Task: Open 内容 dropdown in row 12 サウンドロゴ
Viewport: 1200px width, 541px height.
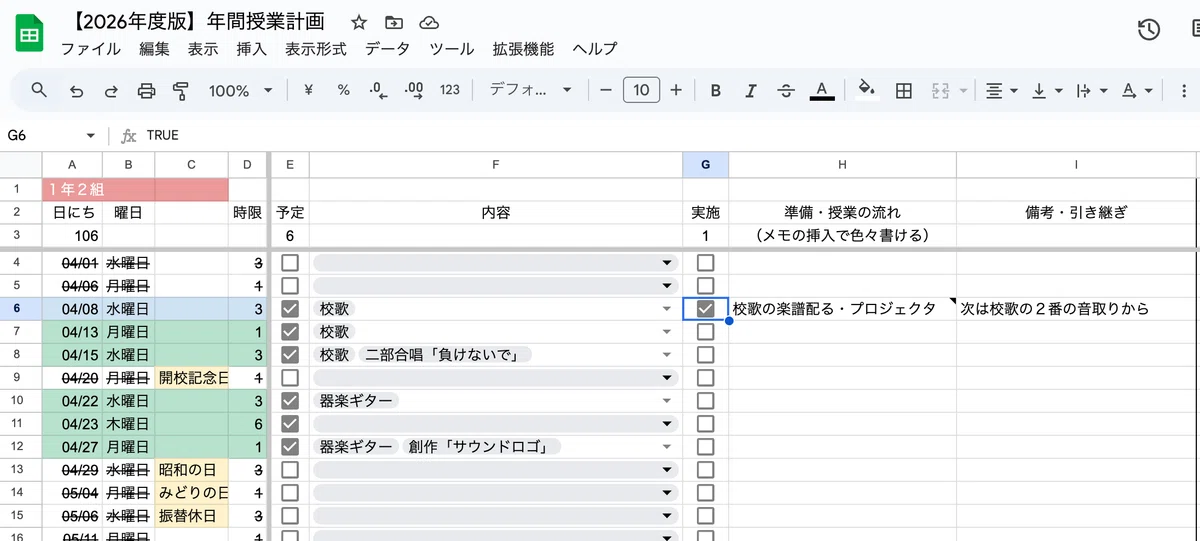Action: 667,448
